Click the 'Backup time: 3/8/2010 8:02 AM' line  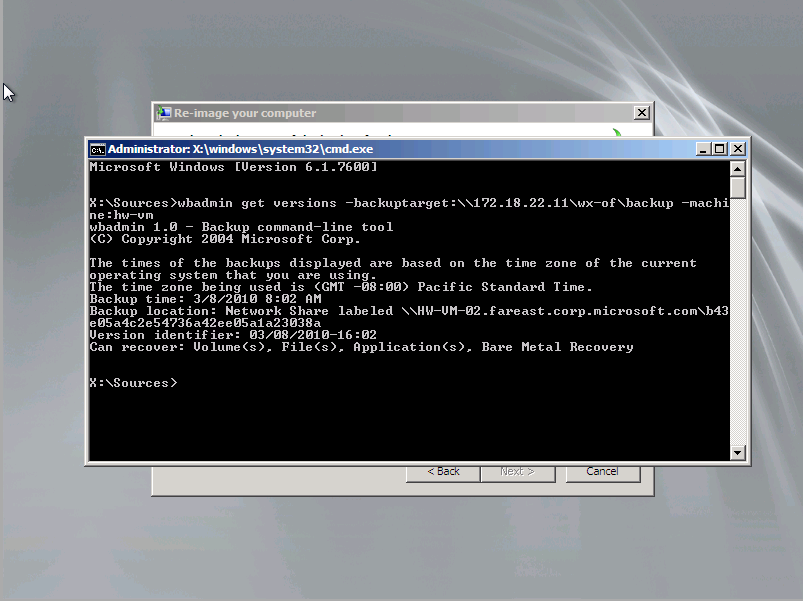[205, 299]
